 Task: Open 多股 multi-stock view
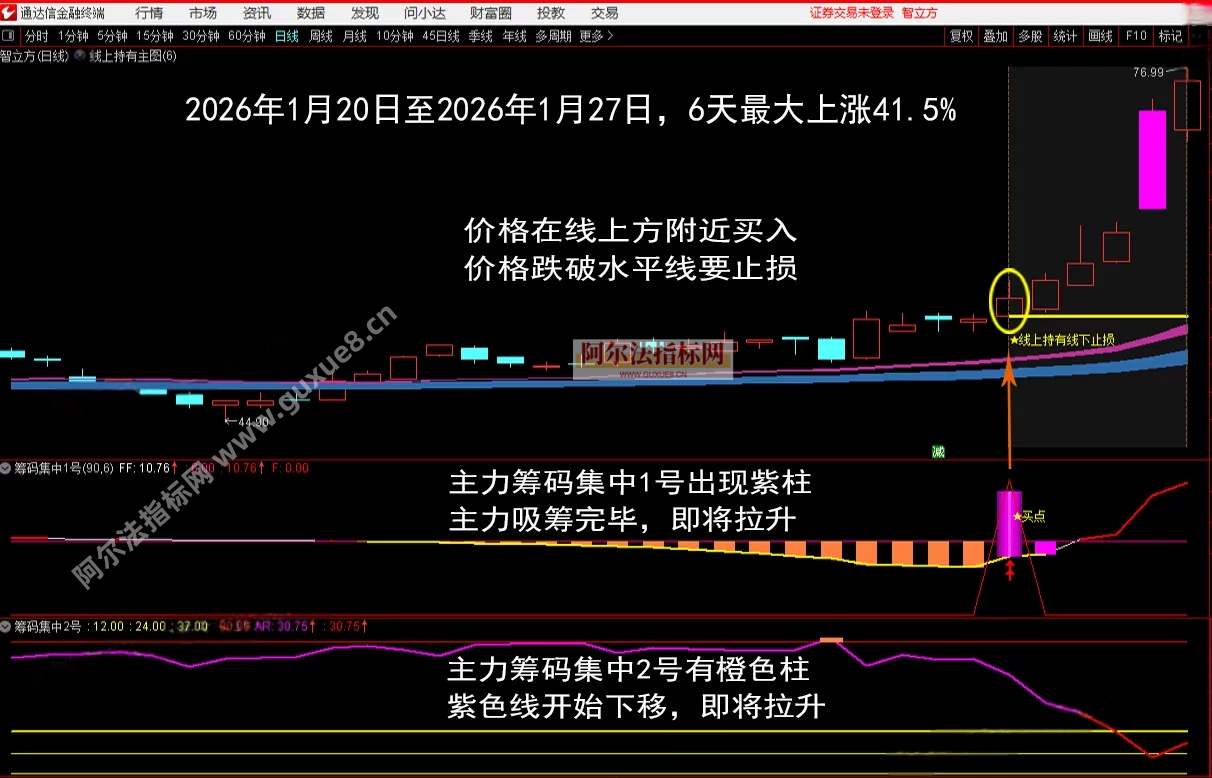[1030, 35]
